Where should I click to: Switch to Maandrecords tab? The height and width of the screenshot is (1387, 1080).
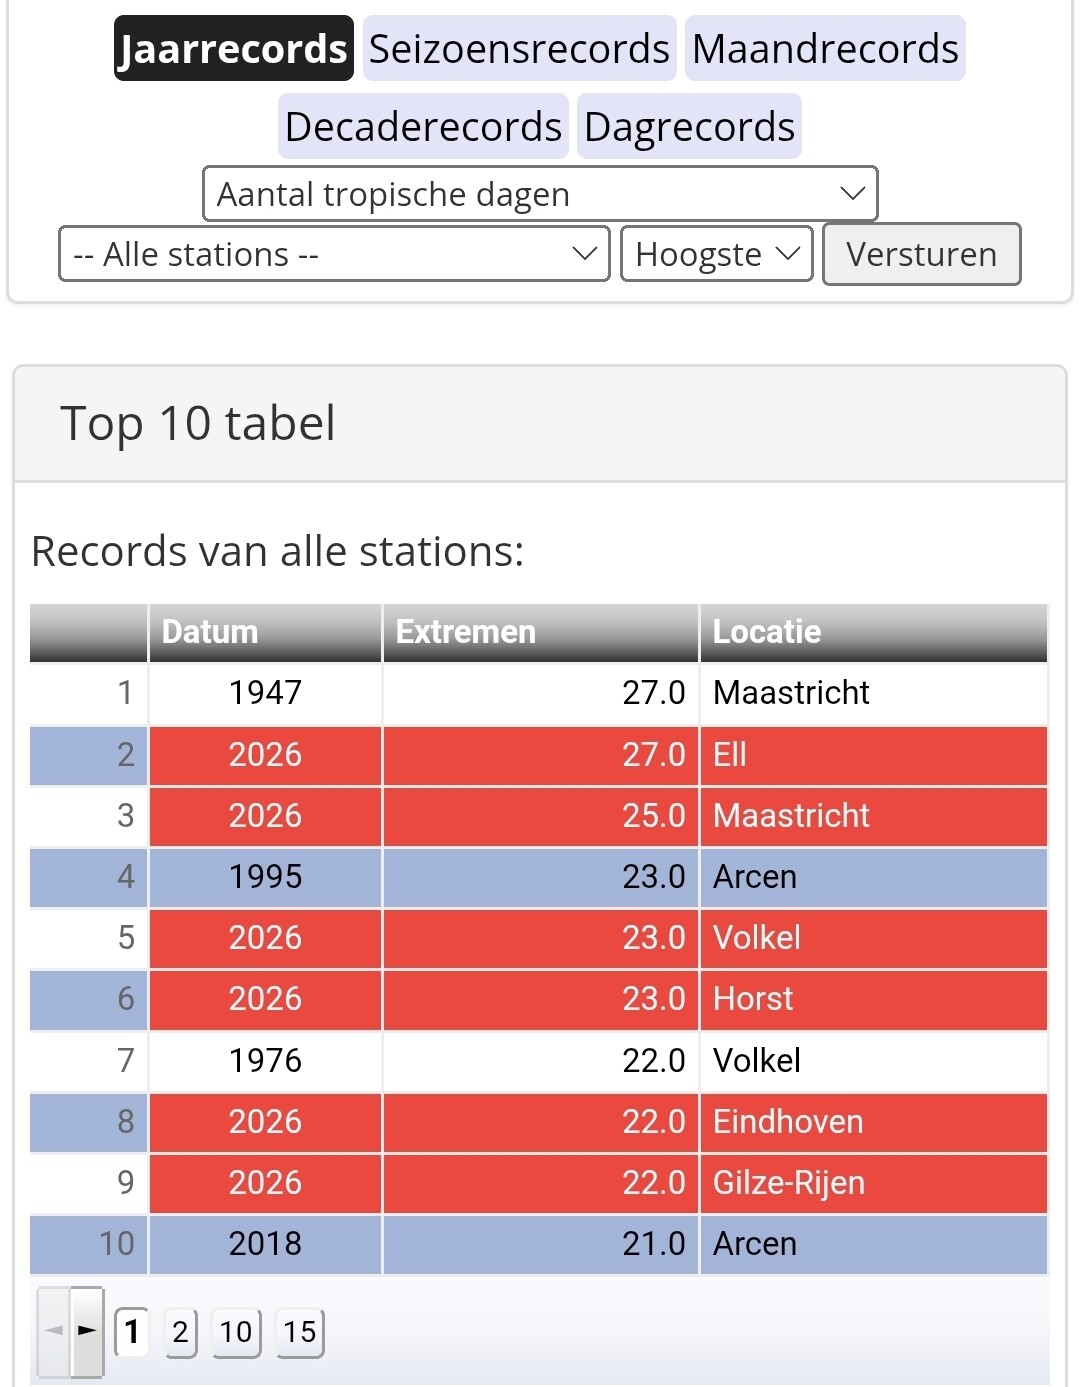tap(825, 48)
